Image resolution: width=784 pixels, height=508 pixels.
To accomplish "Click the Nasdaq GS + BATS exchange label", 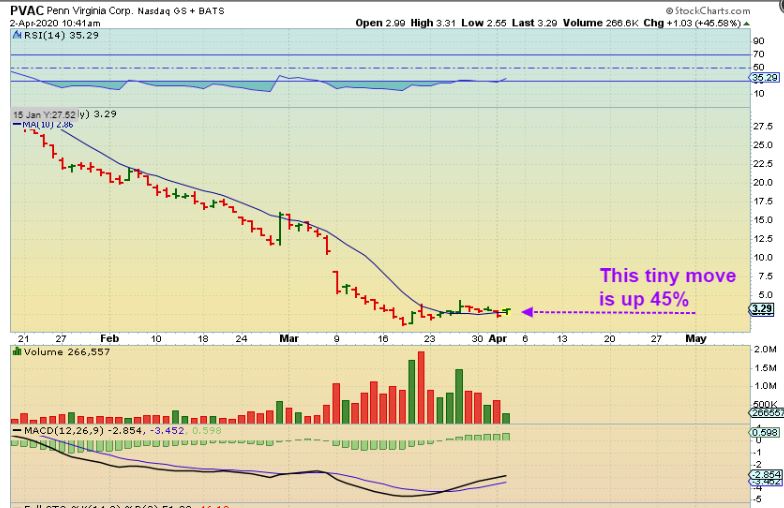I will click(x=180, y=11).
